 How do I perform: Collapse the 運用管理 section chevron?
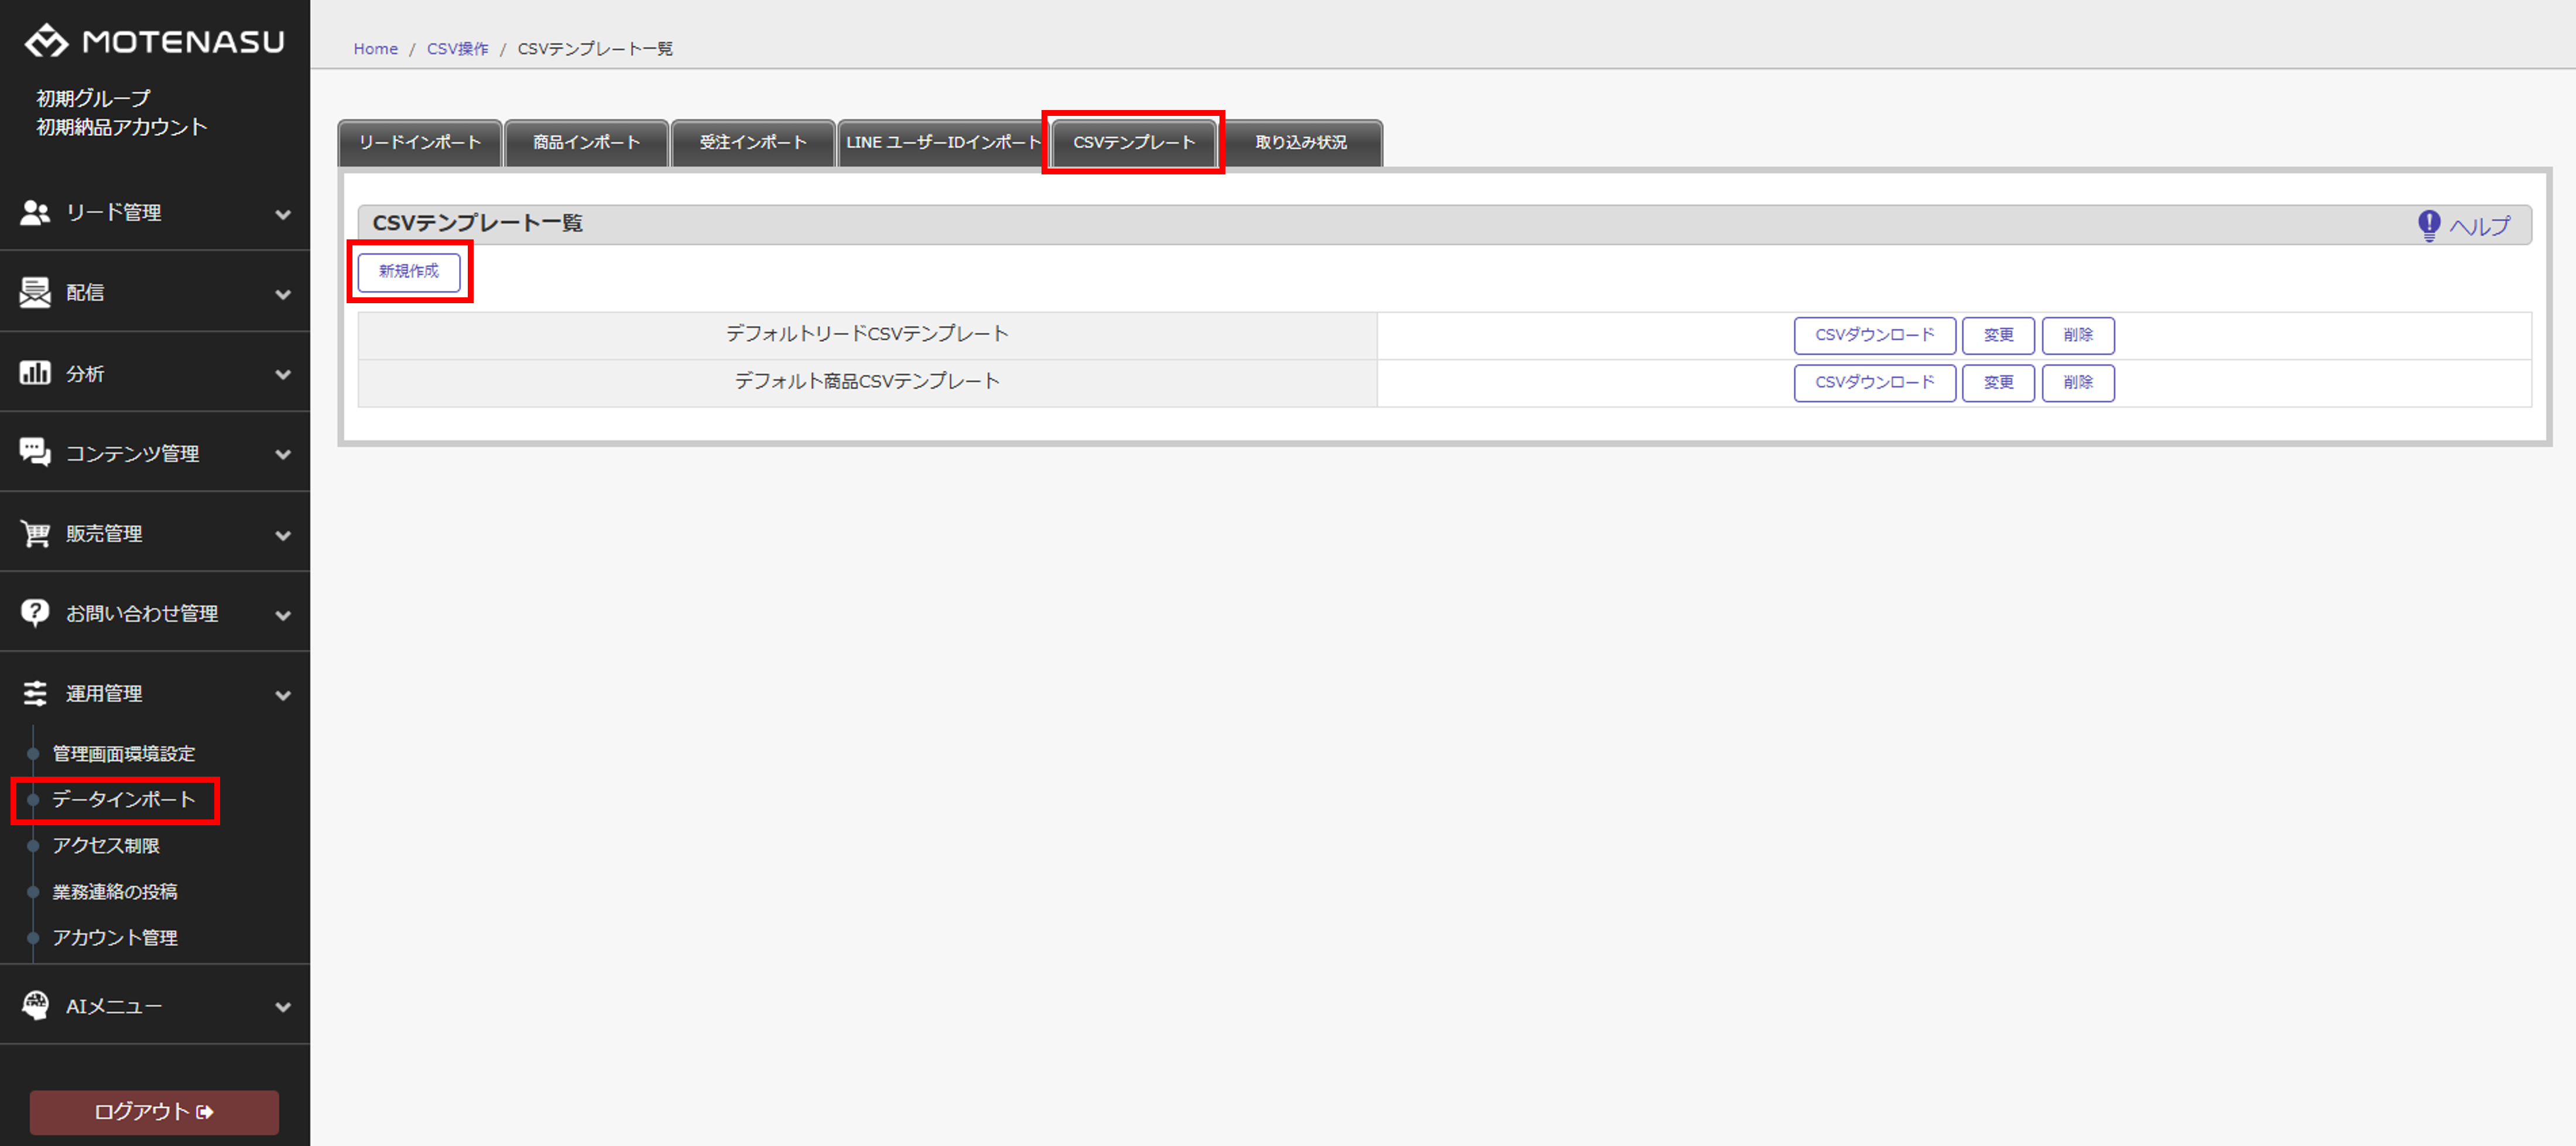(x=283, y=695)
